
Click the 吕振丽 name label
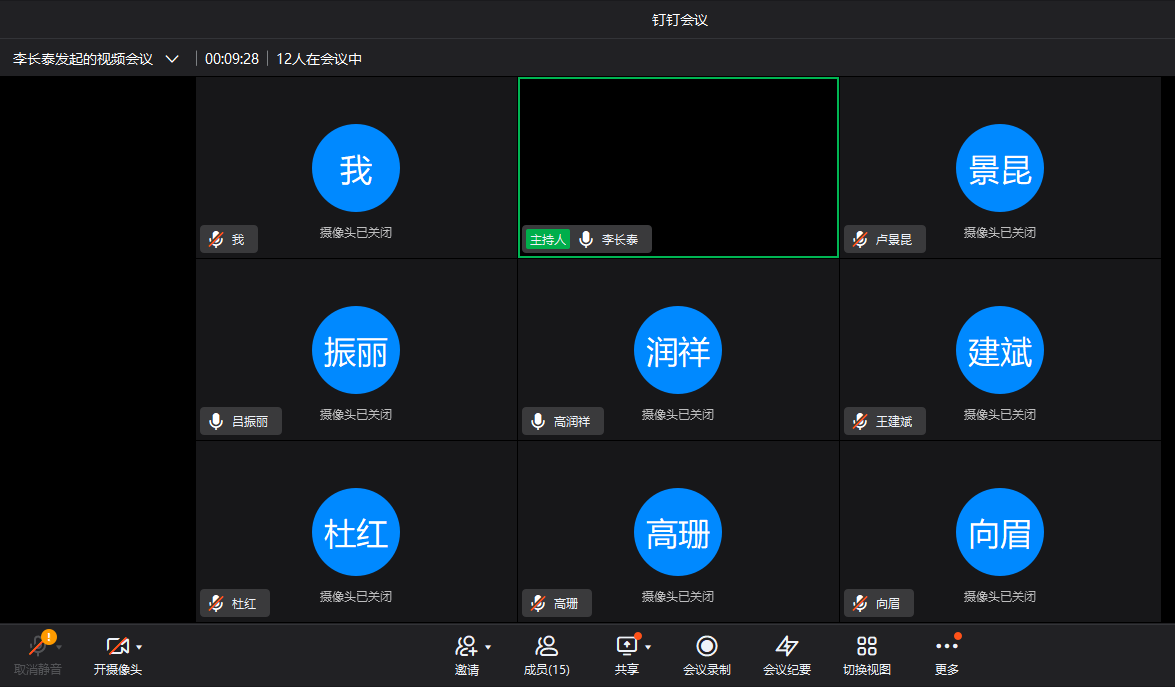250,421
